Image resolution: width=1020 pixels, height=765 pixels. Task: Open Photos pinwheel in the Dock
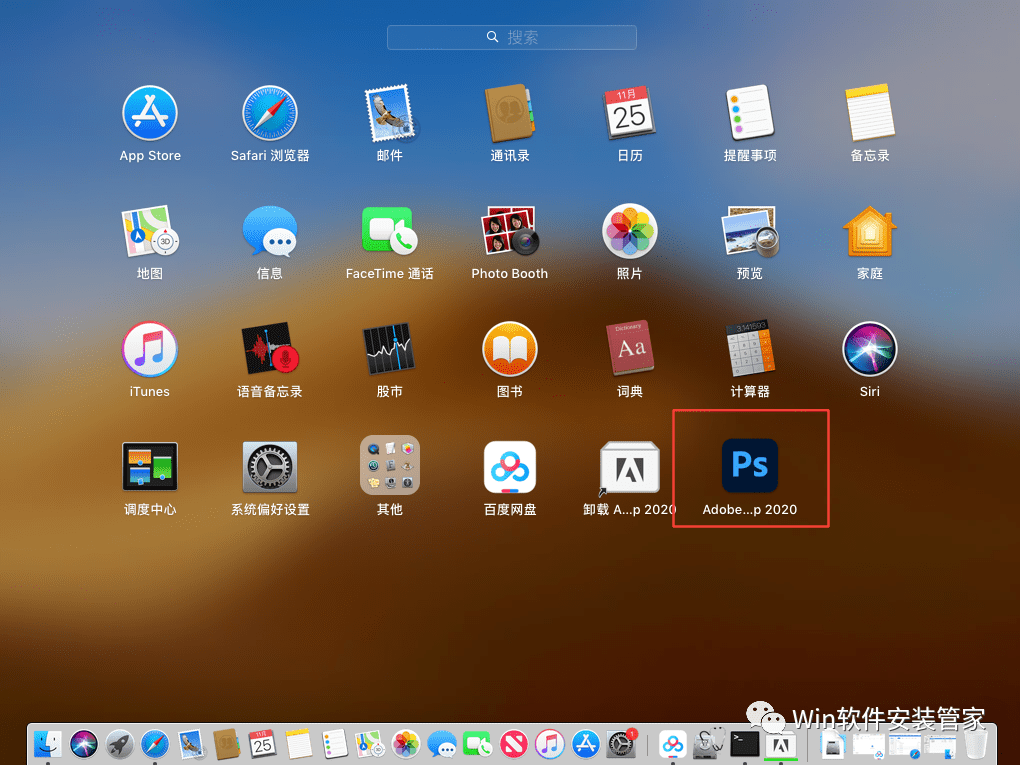(x=406, y=744)
